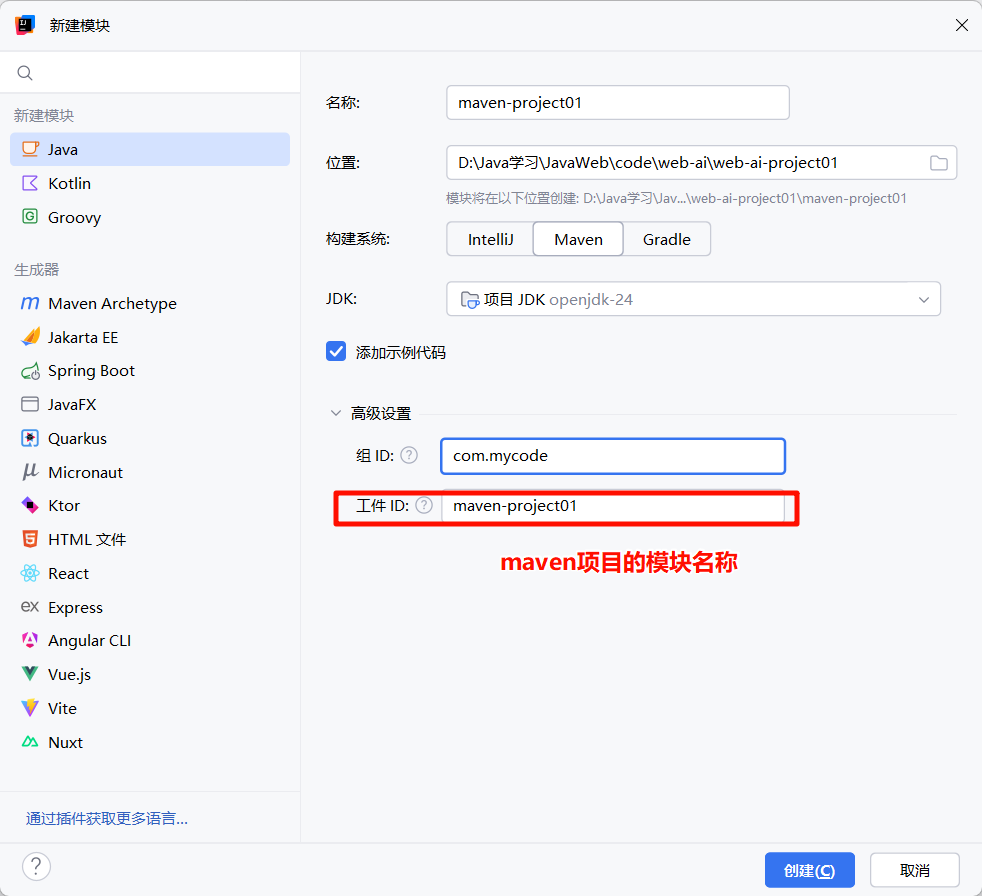Switch build system to Gradle
Screen dimensions: 982x896
[x=666, y=239]
